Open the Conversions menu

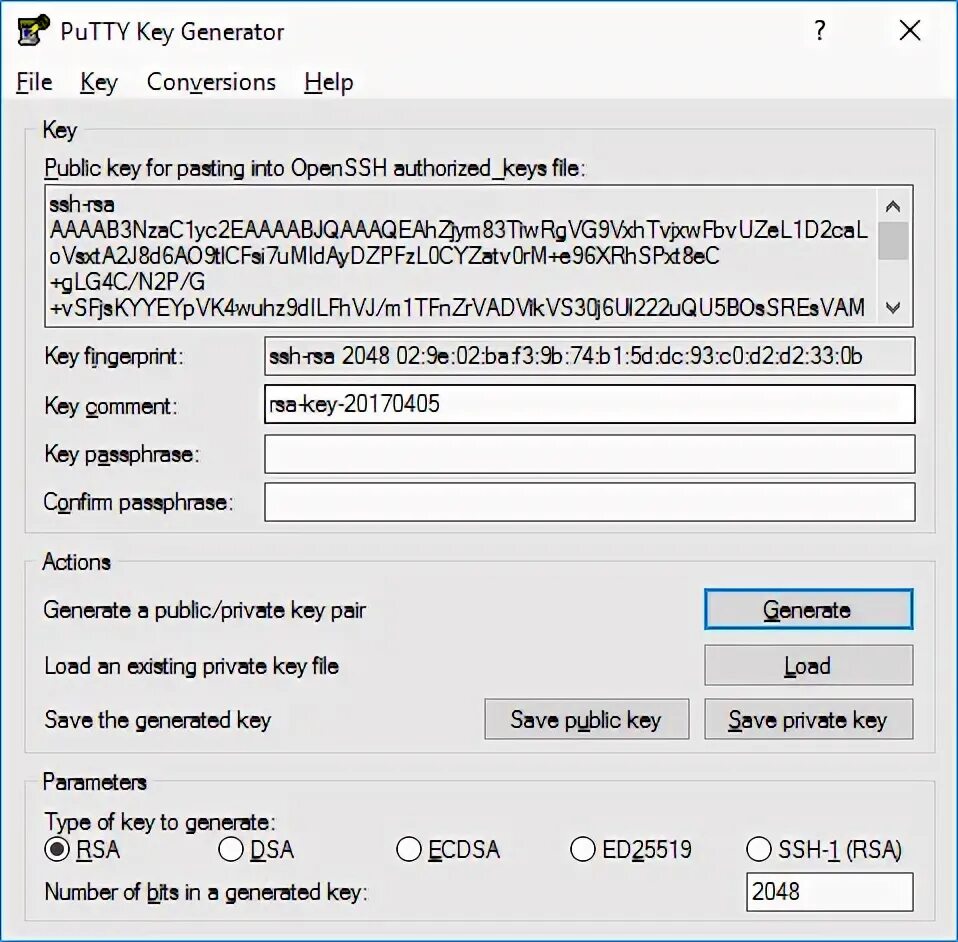tap(211, 82)
